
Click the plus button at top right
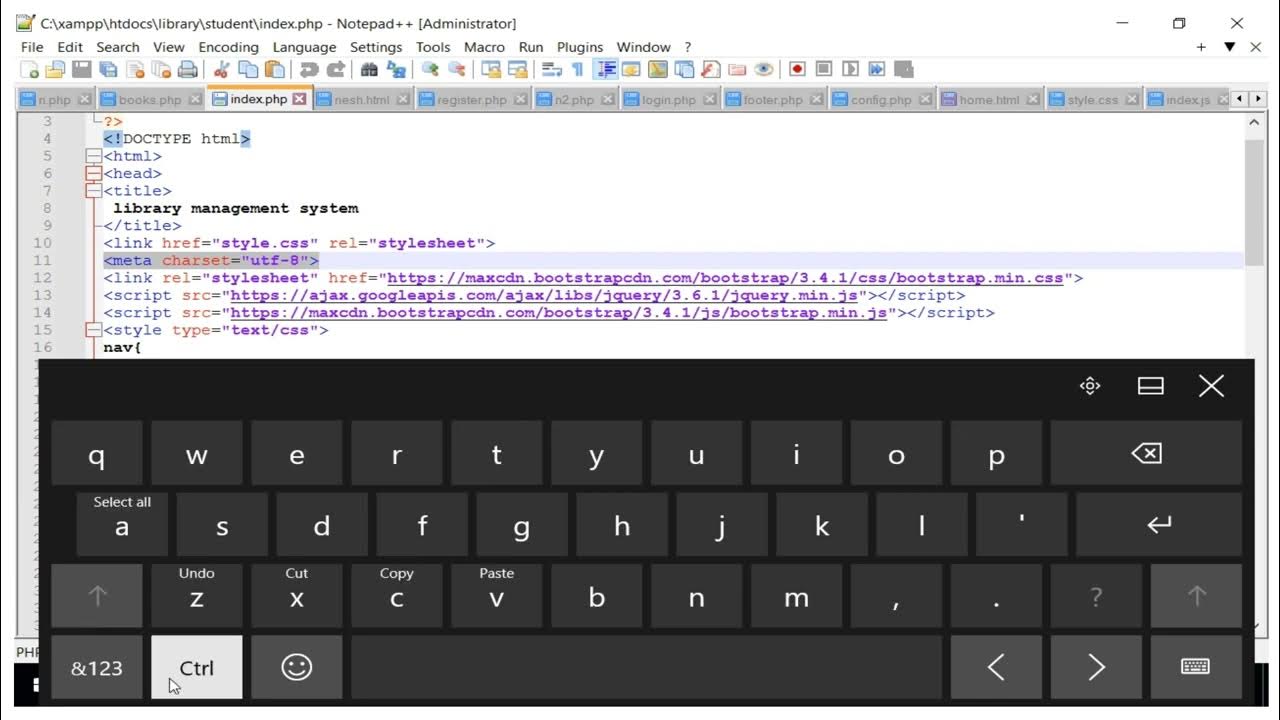pos(1202,47)
